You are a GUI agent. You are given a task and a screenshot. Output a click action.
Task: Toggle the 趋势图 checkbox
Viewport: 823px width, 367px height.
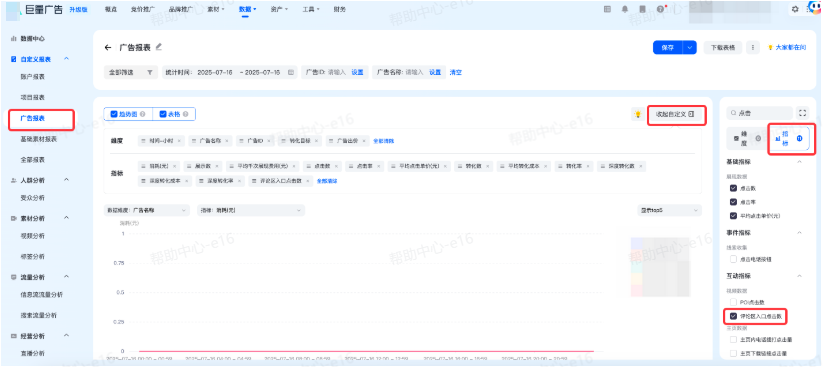tap(114, 114)
